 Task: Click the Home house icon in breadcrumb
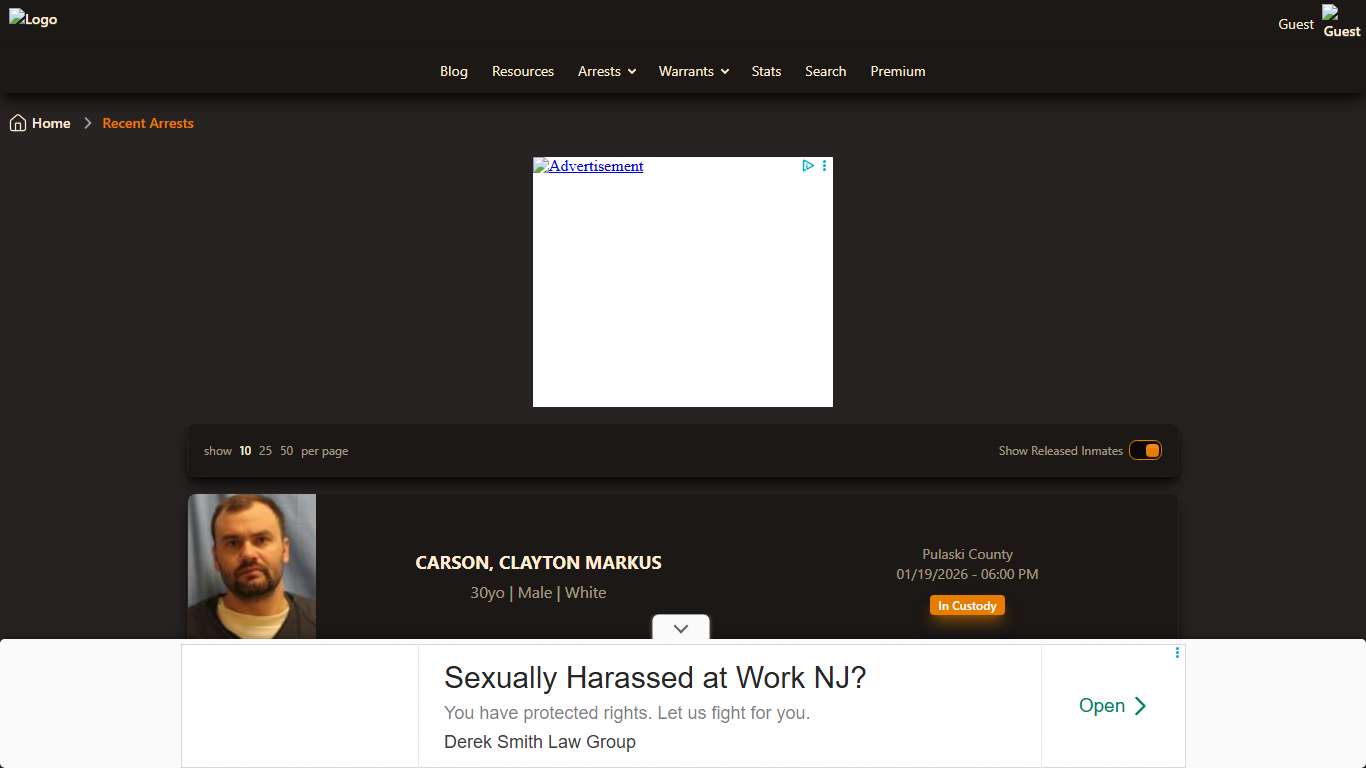click(18, 123)
